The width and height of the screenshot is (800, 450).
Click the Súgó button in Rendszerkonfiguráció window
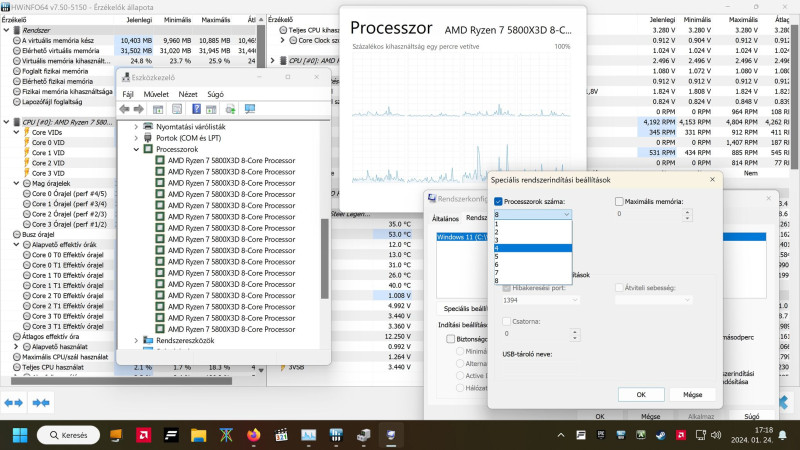pyautogui.click(x=751, y=416)
